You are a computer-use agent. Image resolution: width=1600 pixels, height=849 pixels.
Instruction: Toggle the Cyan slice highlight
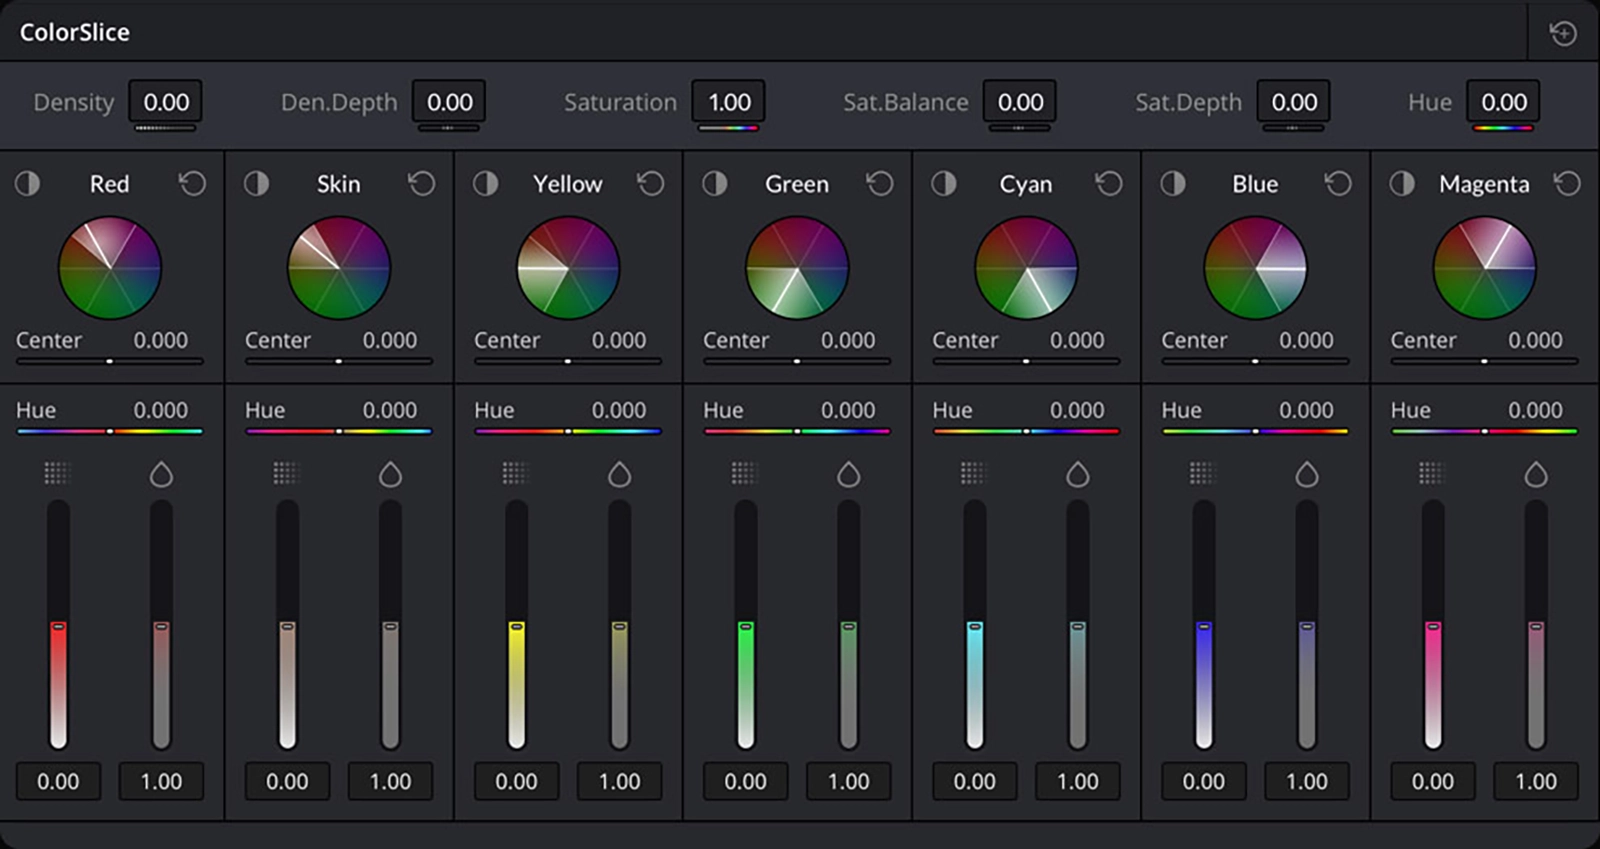point(944,184)
